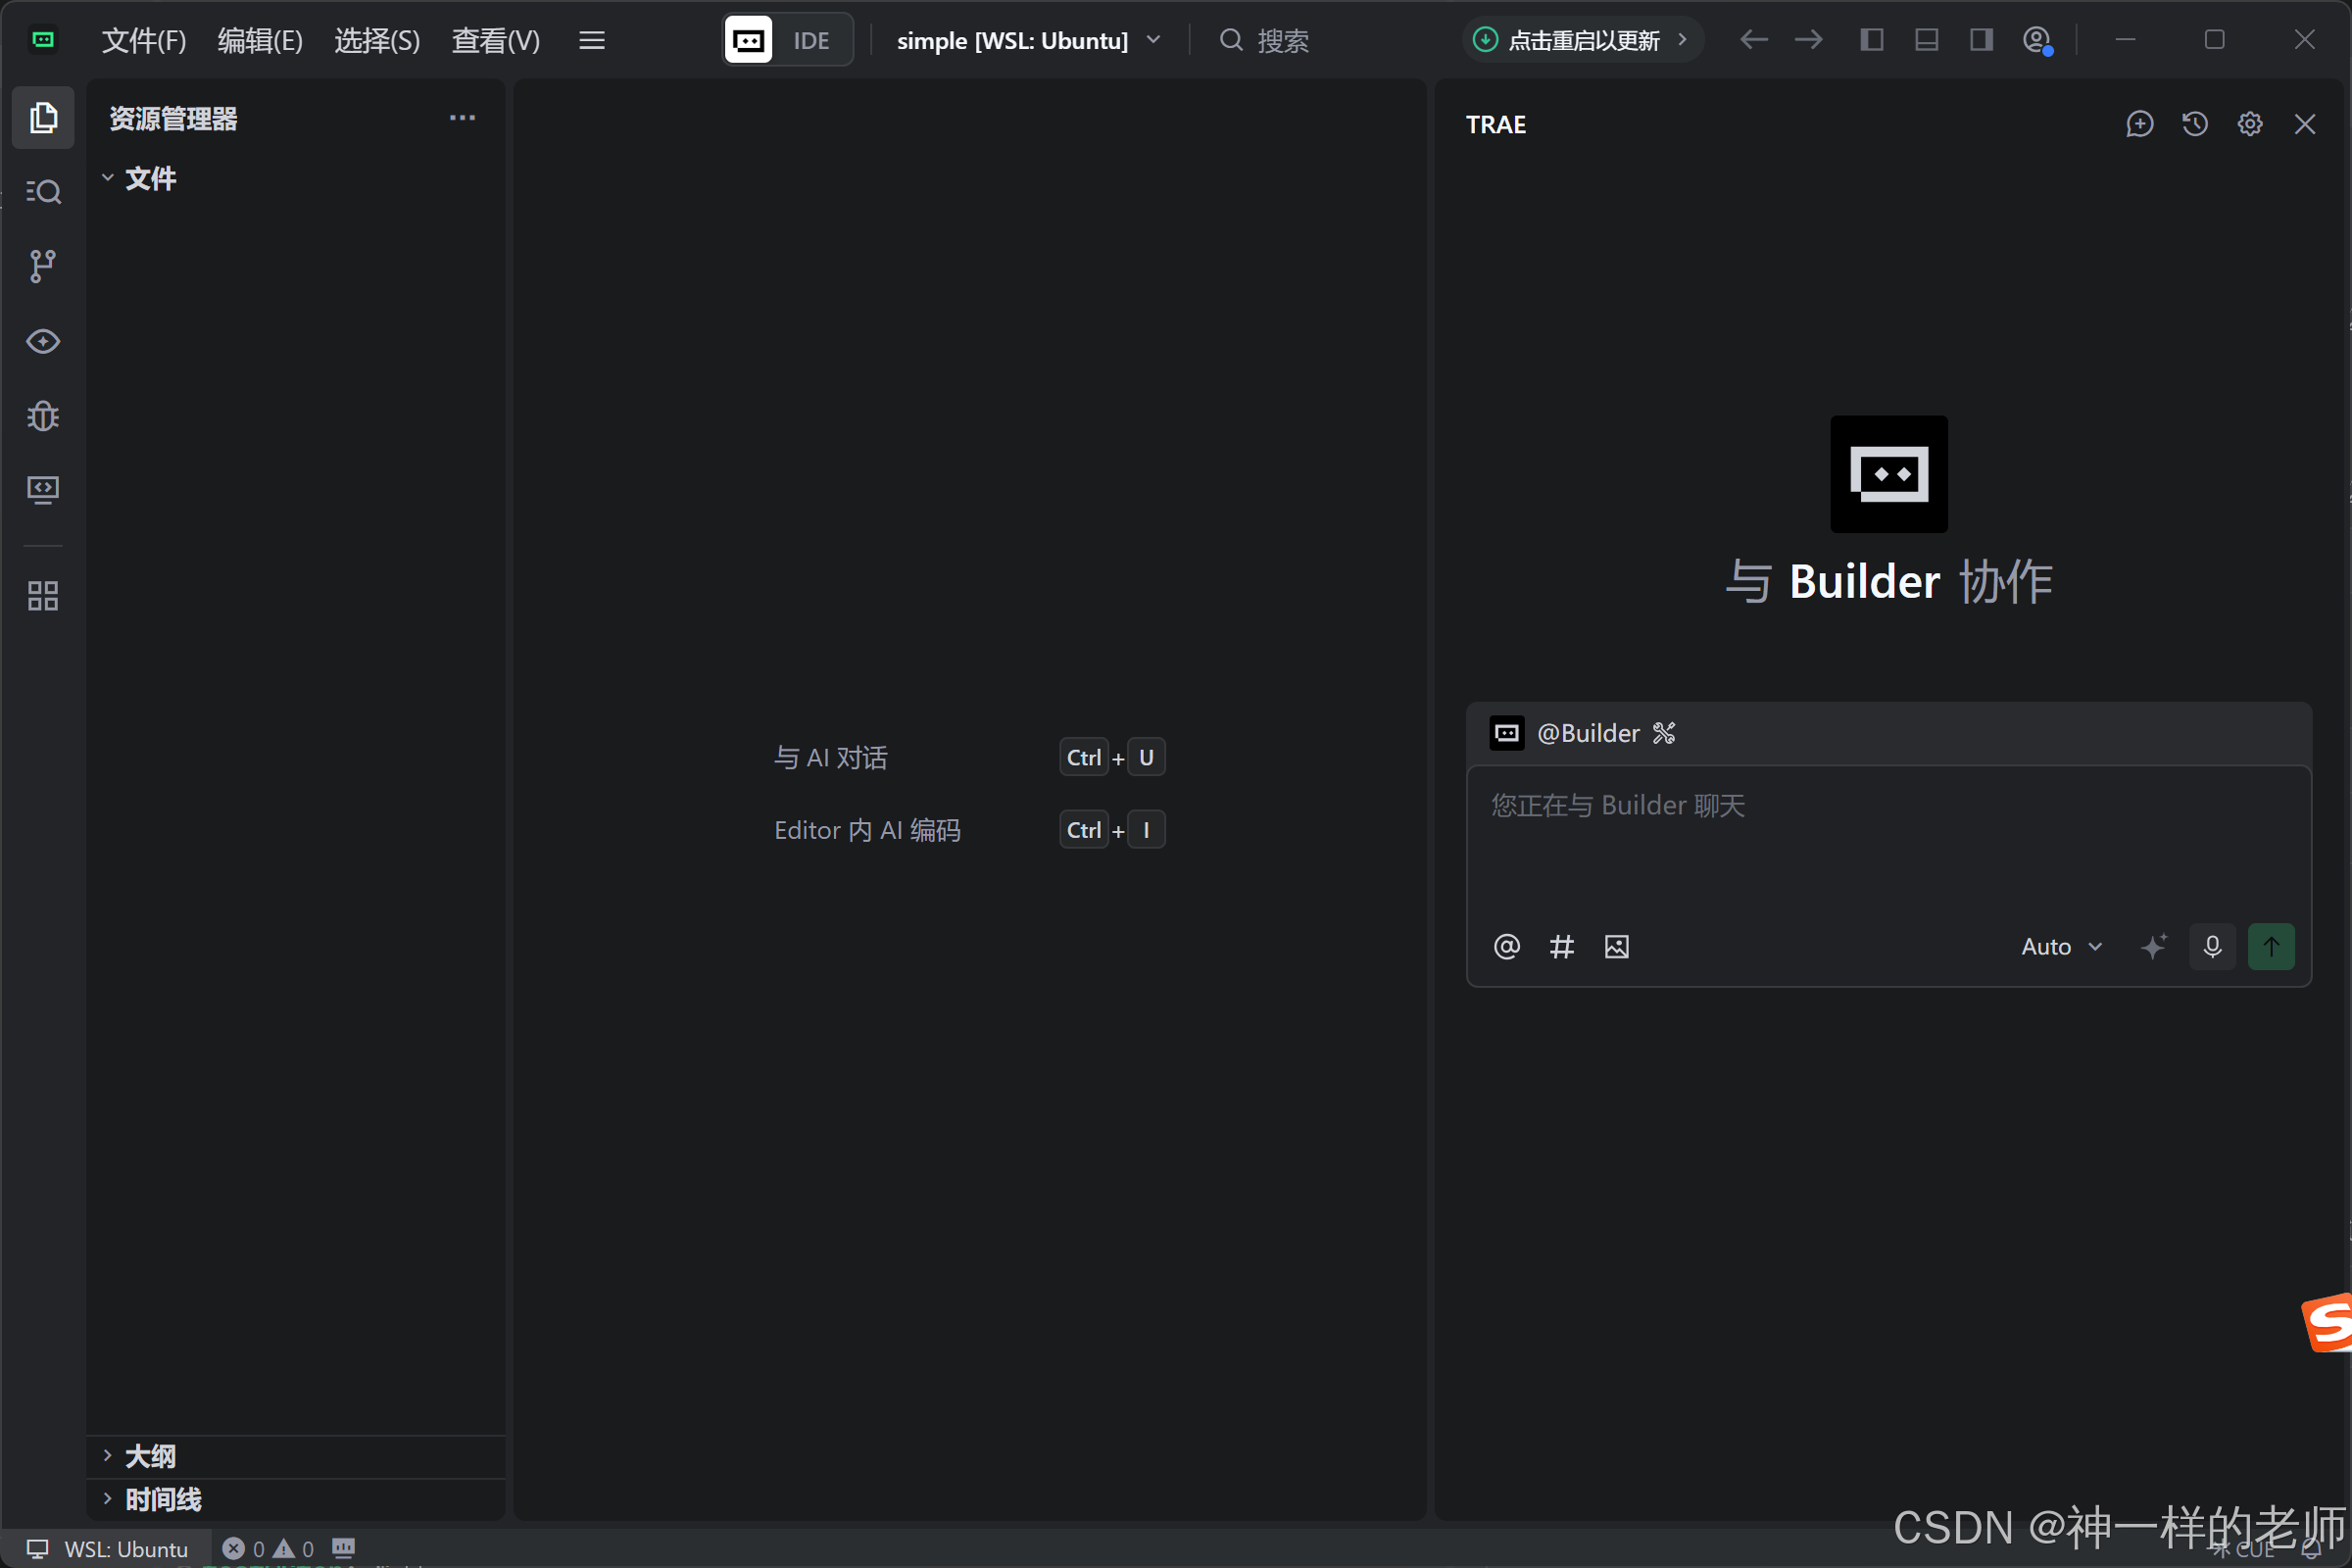
Task: Toggle the primary left sidebar layout
Action: (x=1871, y=40)
